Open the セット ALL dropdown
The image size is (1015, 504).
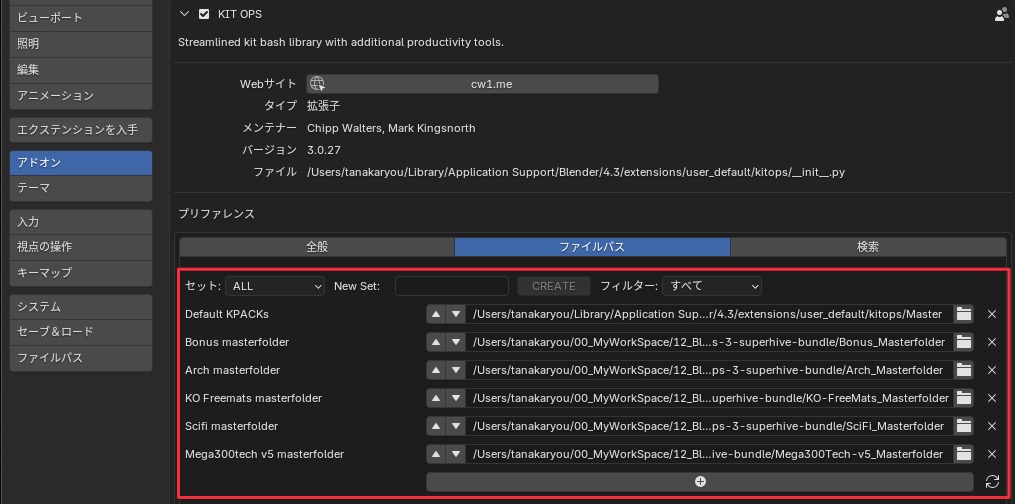[x=275, y=285]
